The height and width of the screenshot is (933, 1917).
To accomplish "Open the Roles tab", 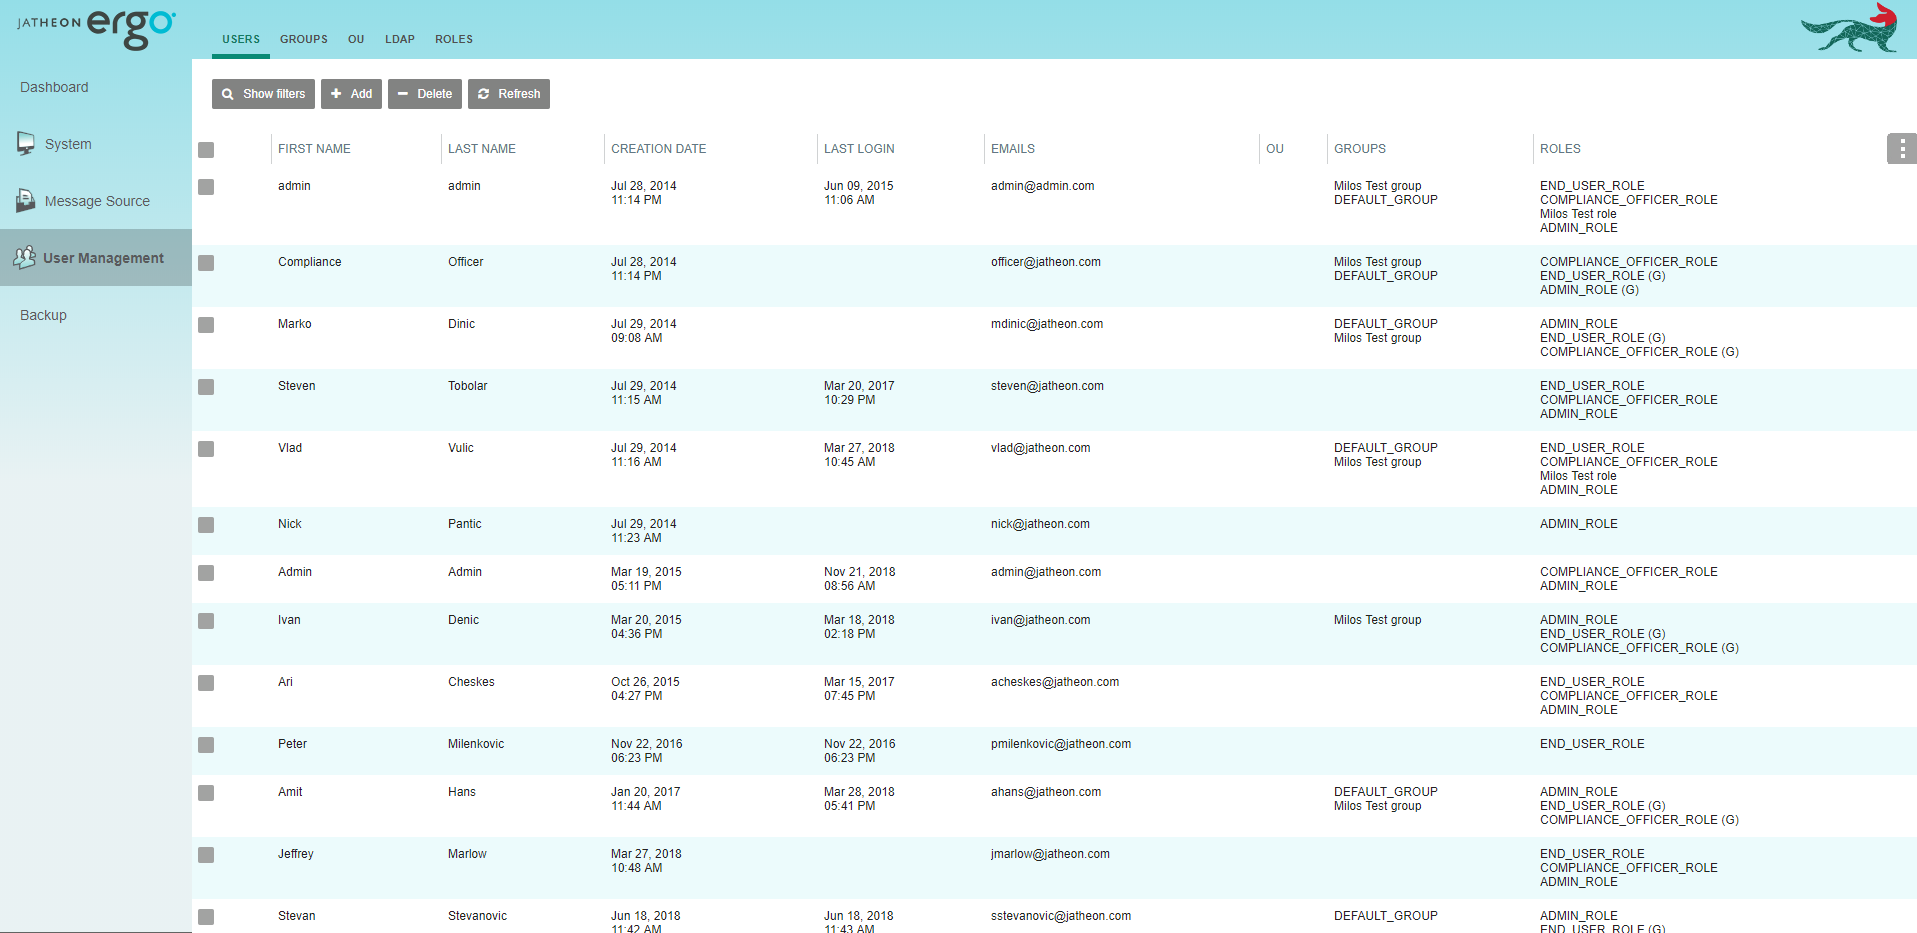I will 454,39.
